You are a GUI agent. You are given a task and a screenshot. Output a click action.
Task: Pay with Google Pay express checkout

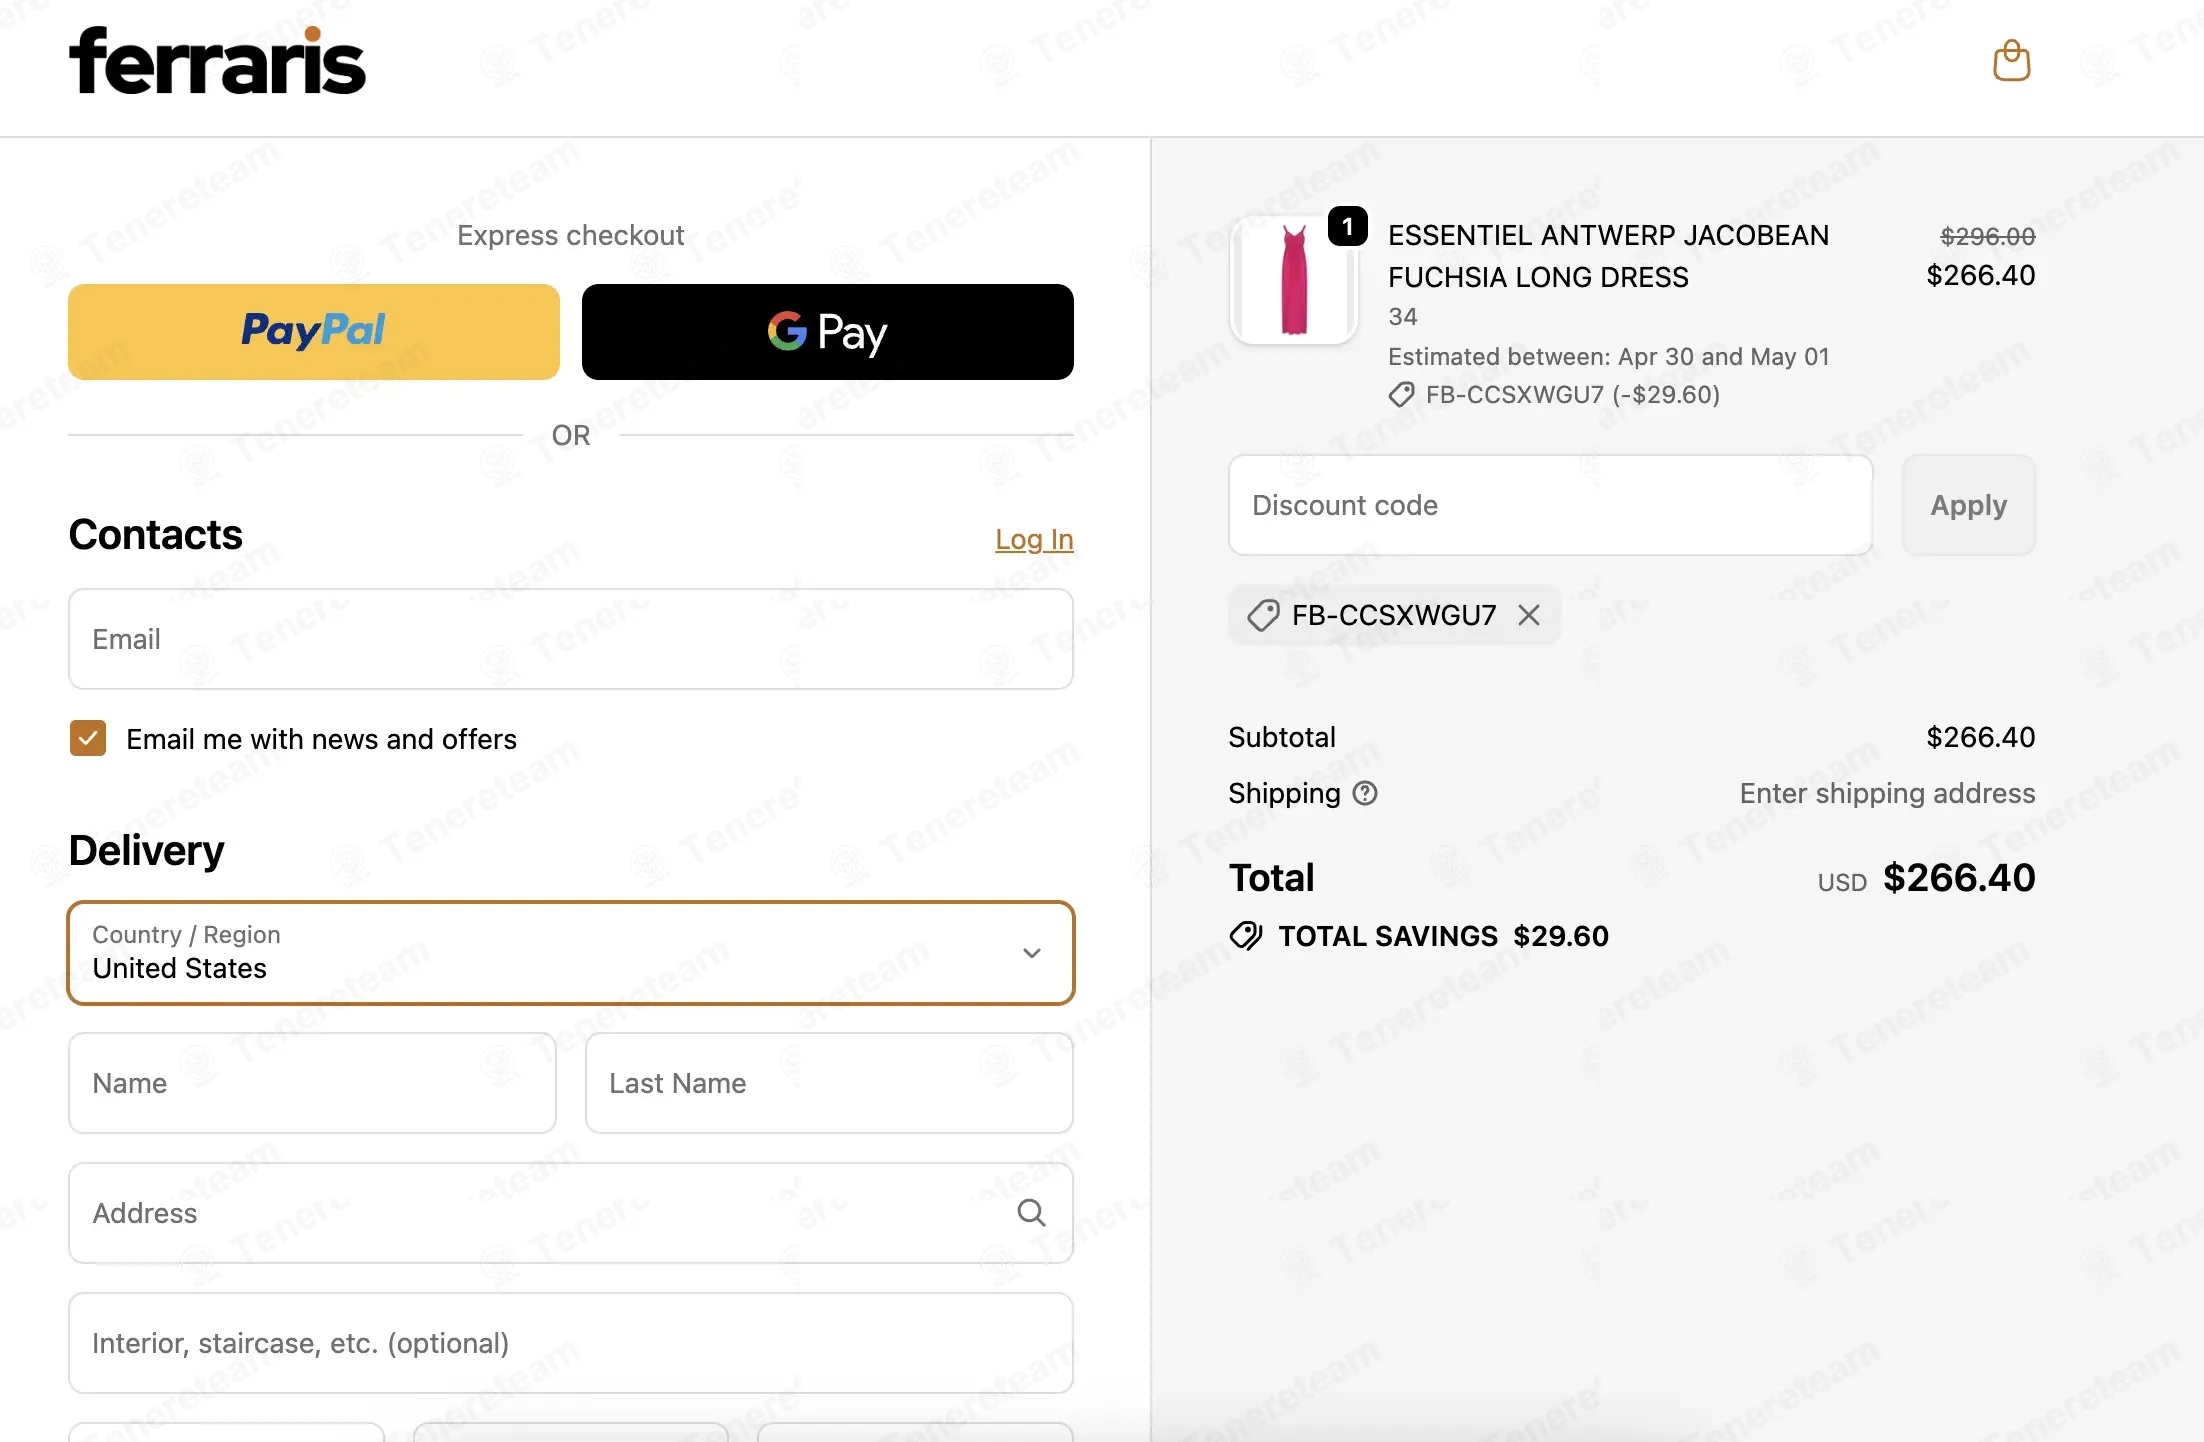pos(828,332)
